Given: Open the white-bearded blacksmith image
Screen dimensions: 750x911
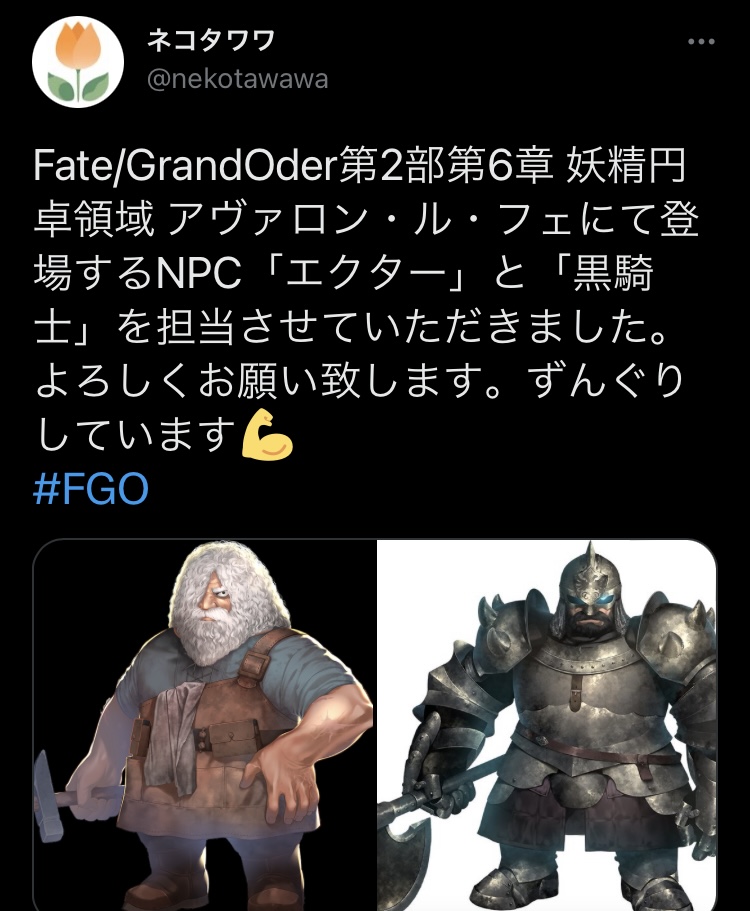Looking at the screenshot, I should [204, 725].
